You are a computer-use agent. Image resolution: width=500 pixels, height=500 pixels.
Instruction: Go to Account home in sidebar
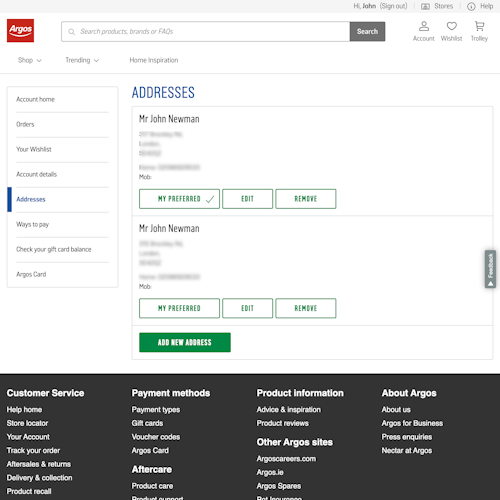pos(35,99)
